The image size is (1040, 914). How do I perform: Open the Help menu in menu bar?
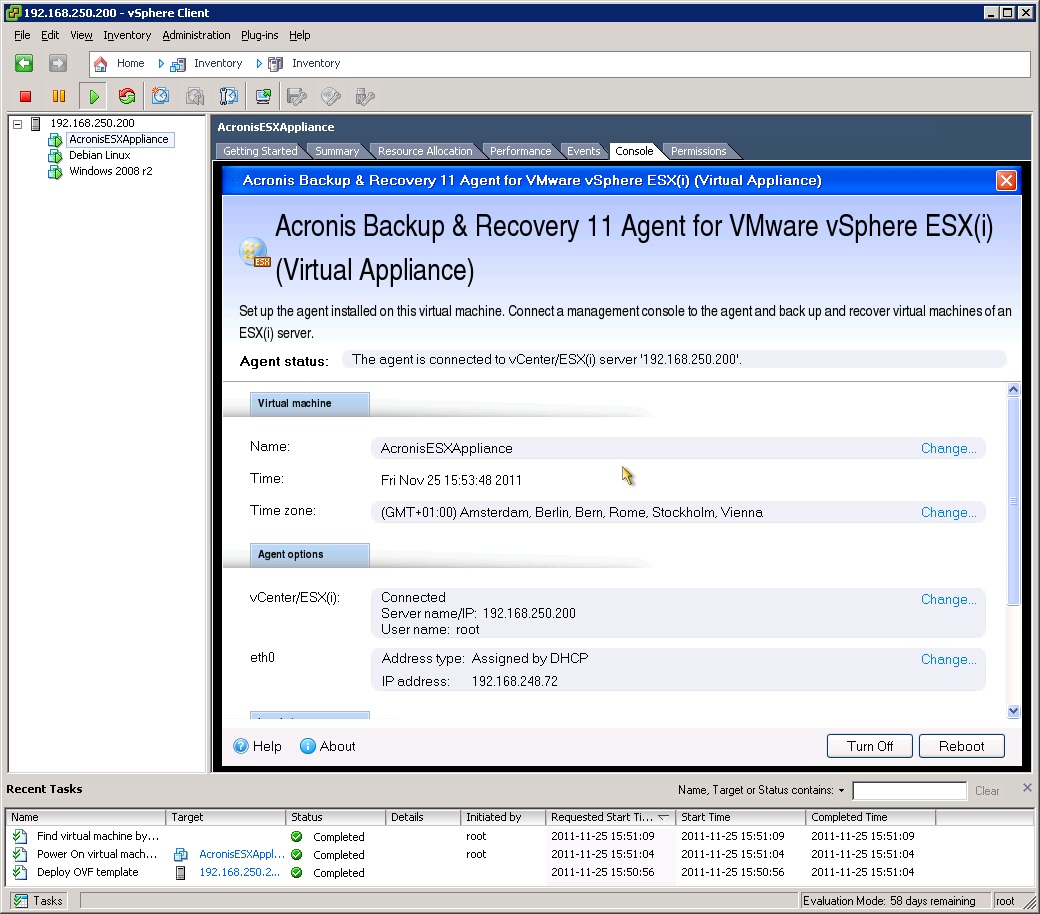[299, 35]
